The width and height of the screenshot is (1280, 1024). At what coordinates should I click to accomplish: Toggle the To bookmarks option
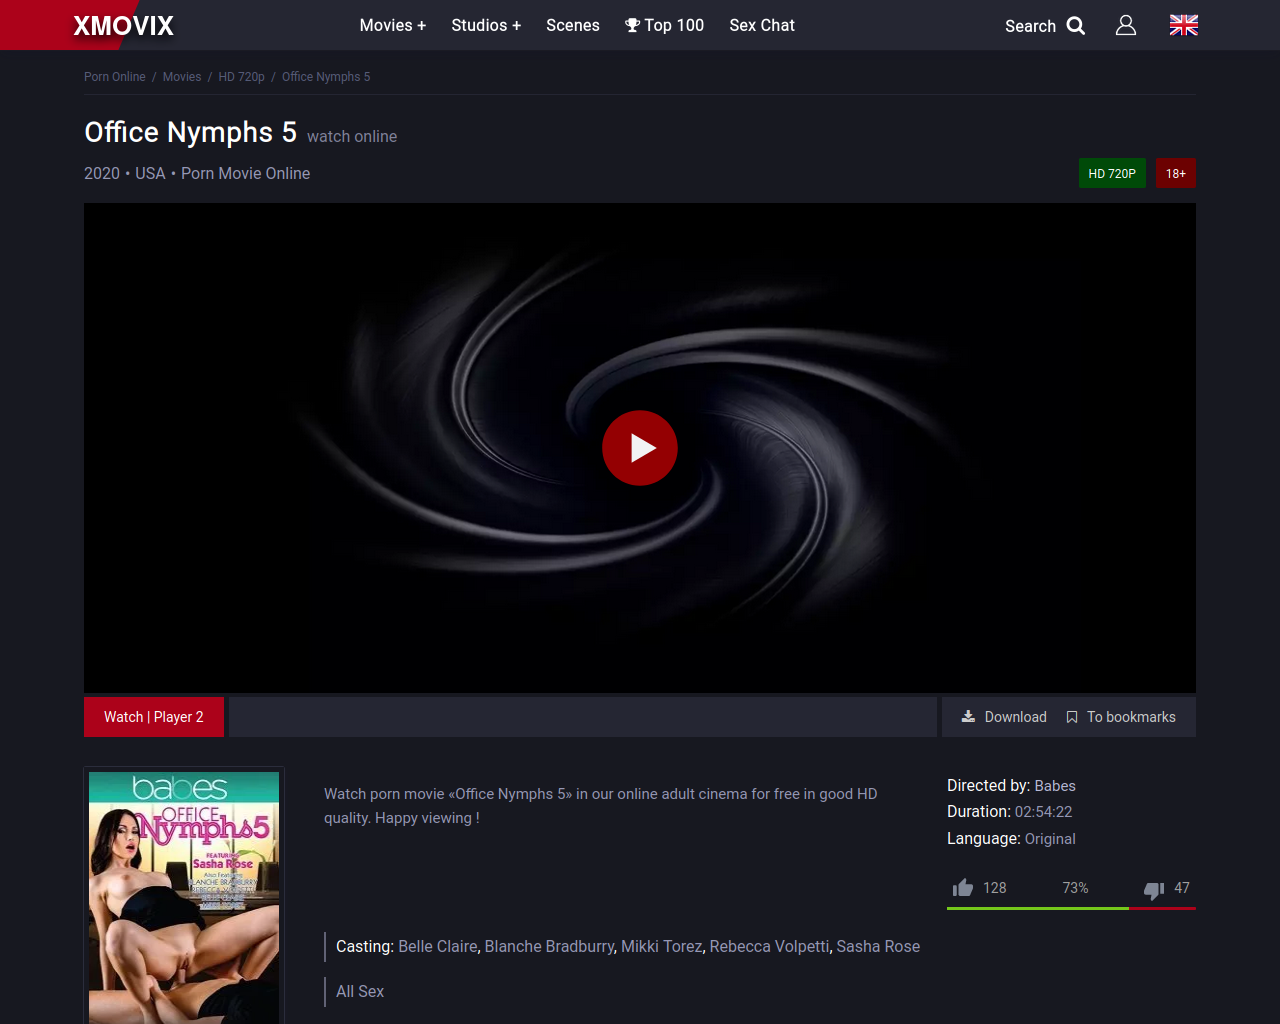1121,717
